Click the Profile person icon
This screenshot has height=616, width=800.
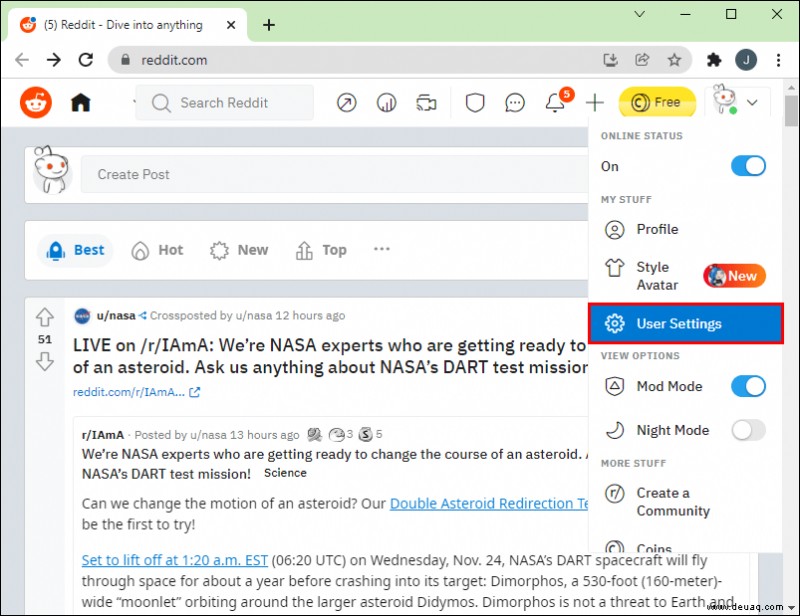click(614, 230)
